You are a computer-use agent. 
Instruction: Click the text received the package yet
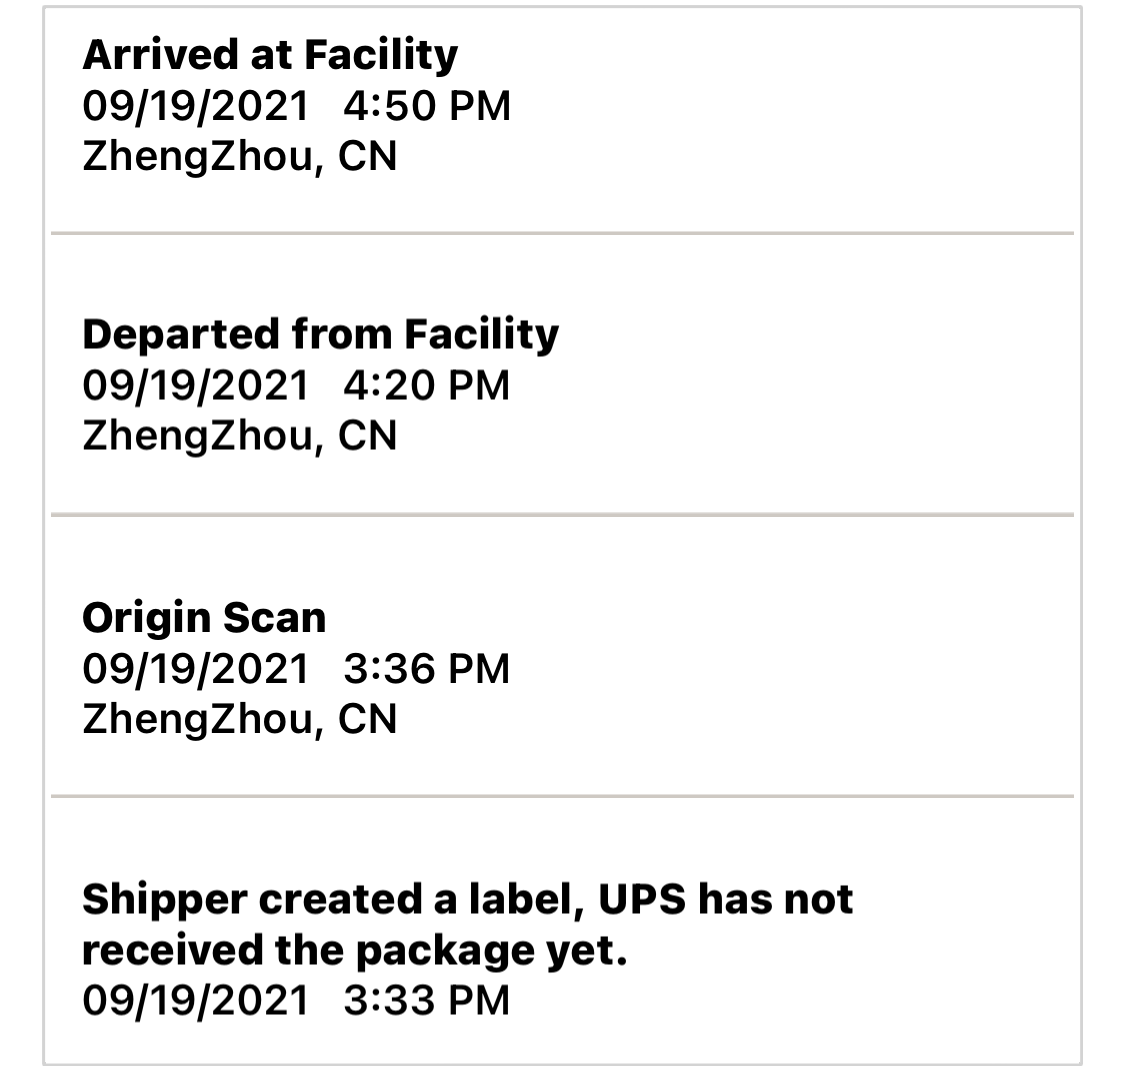pyautogui.click(x=354, y=950)
